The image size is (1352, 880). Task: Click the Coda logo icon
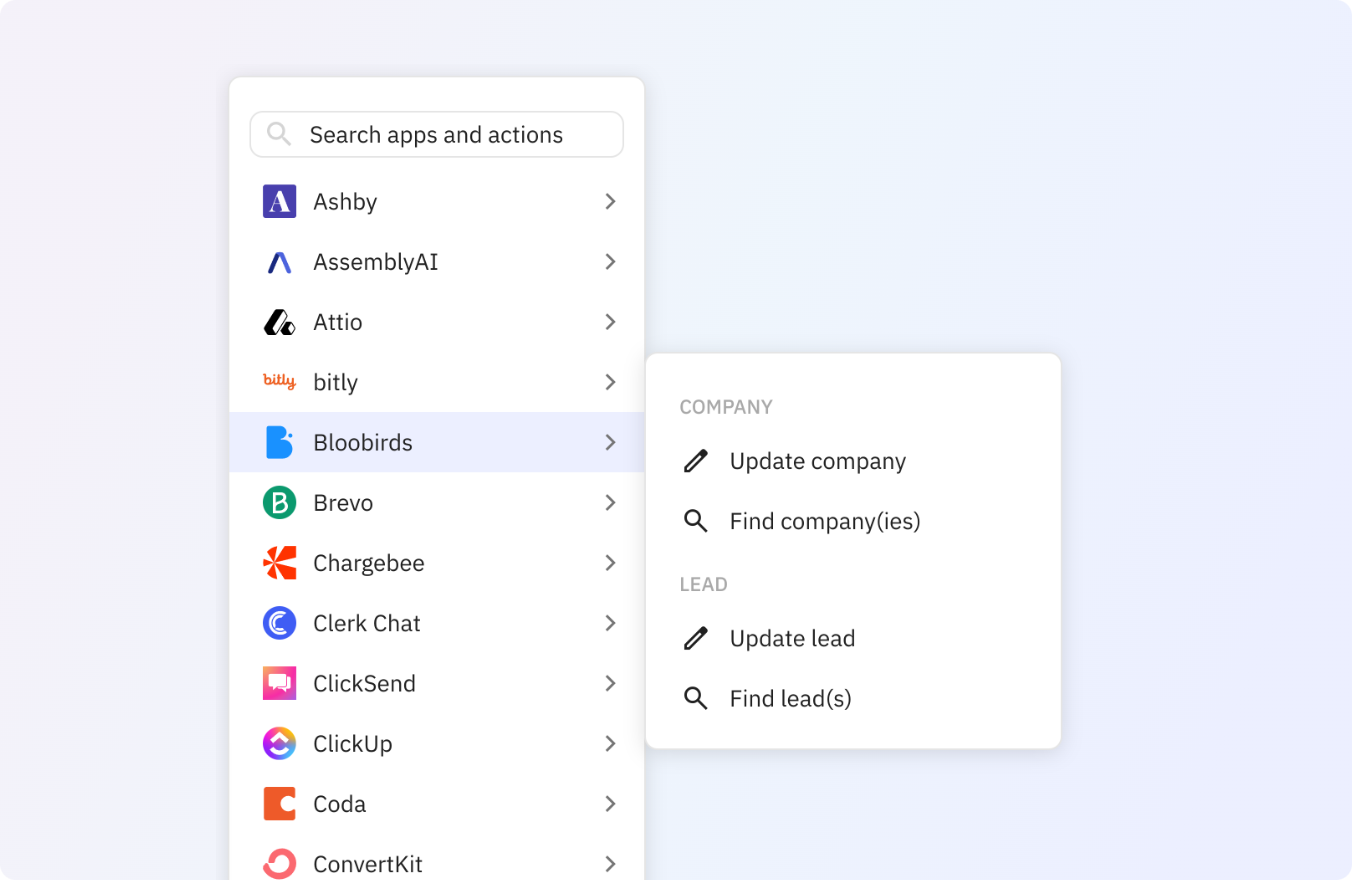[x=279, y=804]
